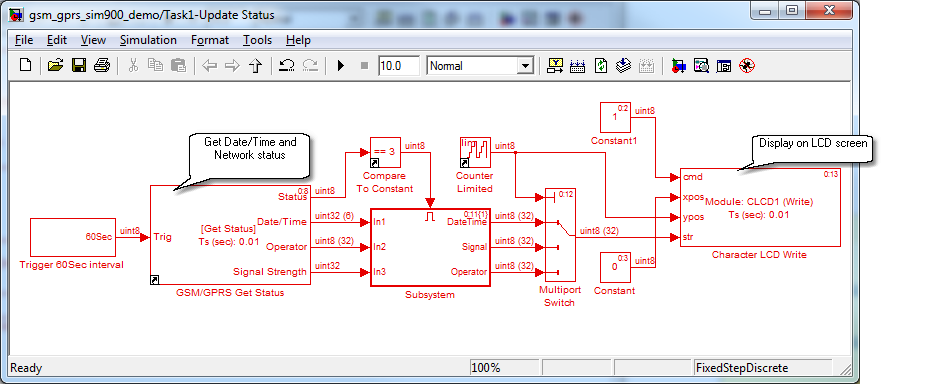Open a model using the folder icon
This screenshot has width=950, height=384.
[55, 65]
